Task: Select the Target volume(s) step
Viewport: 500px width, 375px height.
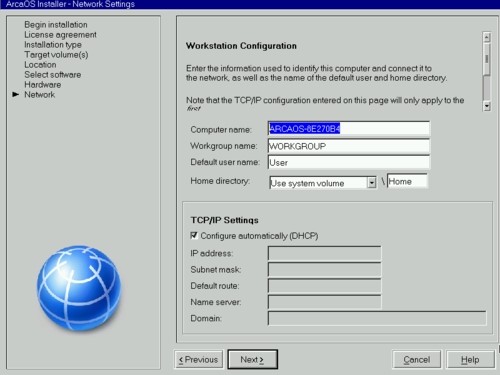Action: pyautogui.click(x=56, y=55)
